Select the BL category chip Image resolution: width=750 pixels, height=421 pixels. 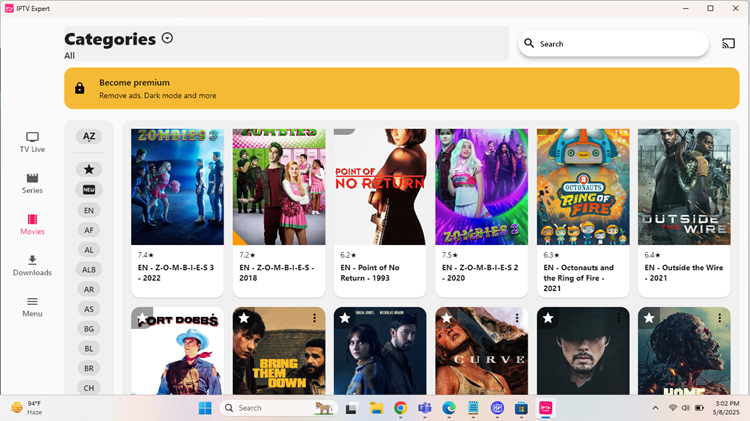(89, 348)
